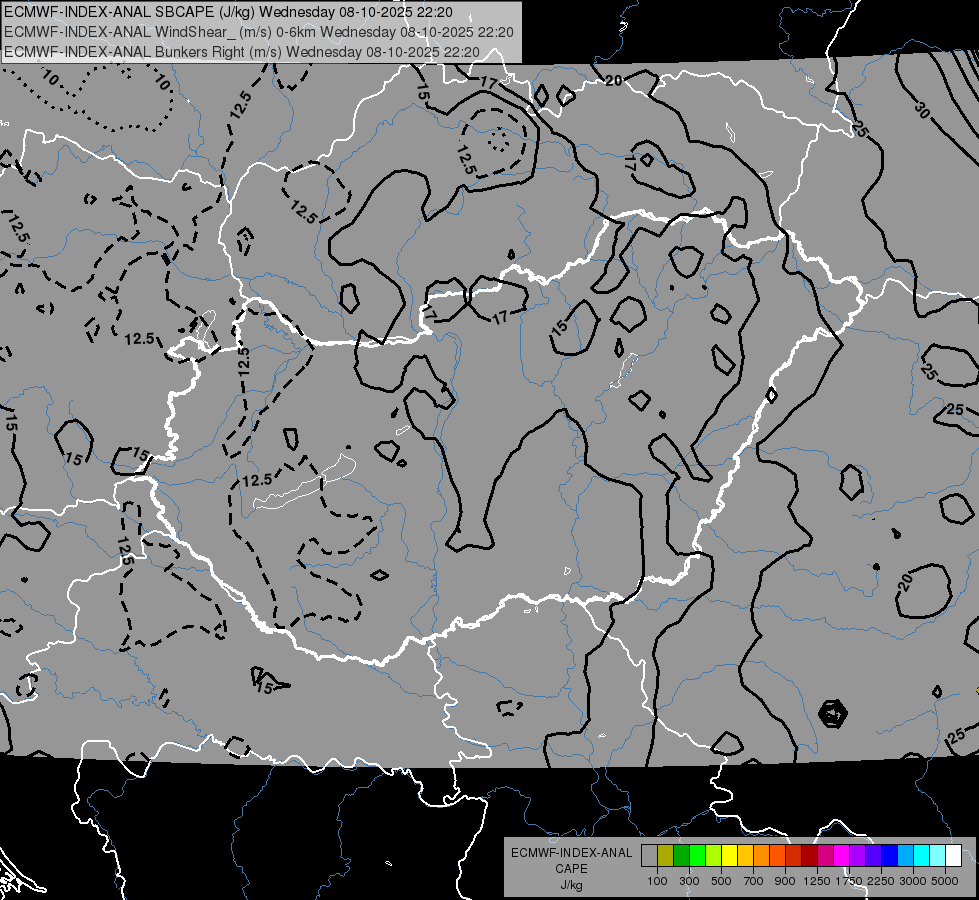
Task: Select the pale cyan legend swatch
Action: click(x=938, y=855)
